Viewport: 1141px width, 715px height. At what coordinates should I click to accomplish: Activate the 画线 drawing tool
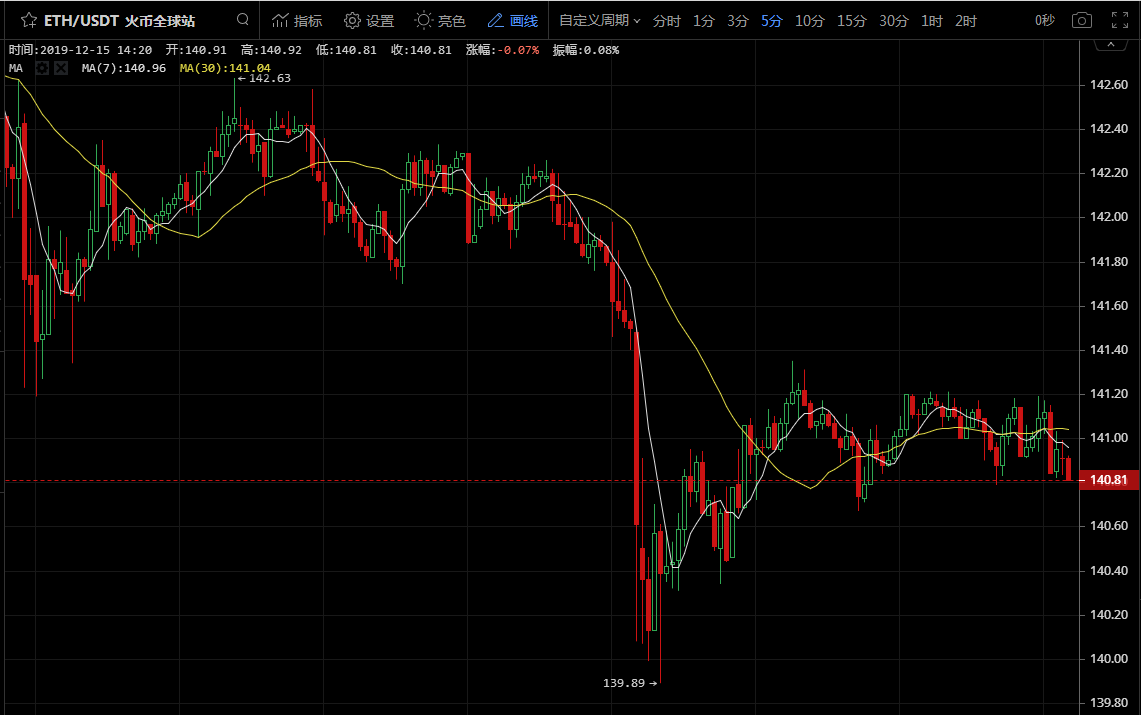pyautogui.click(x=512, y=20)
